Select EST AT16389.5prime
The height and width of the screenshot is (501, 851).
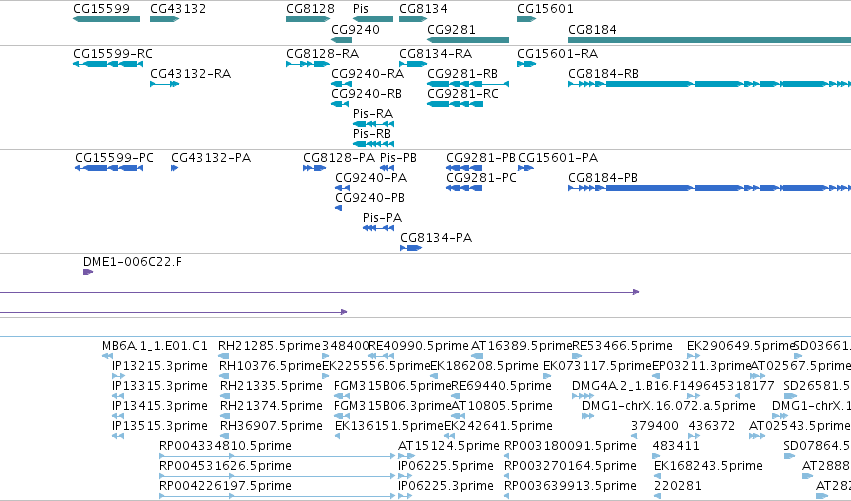[x=477, y=357]
